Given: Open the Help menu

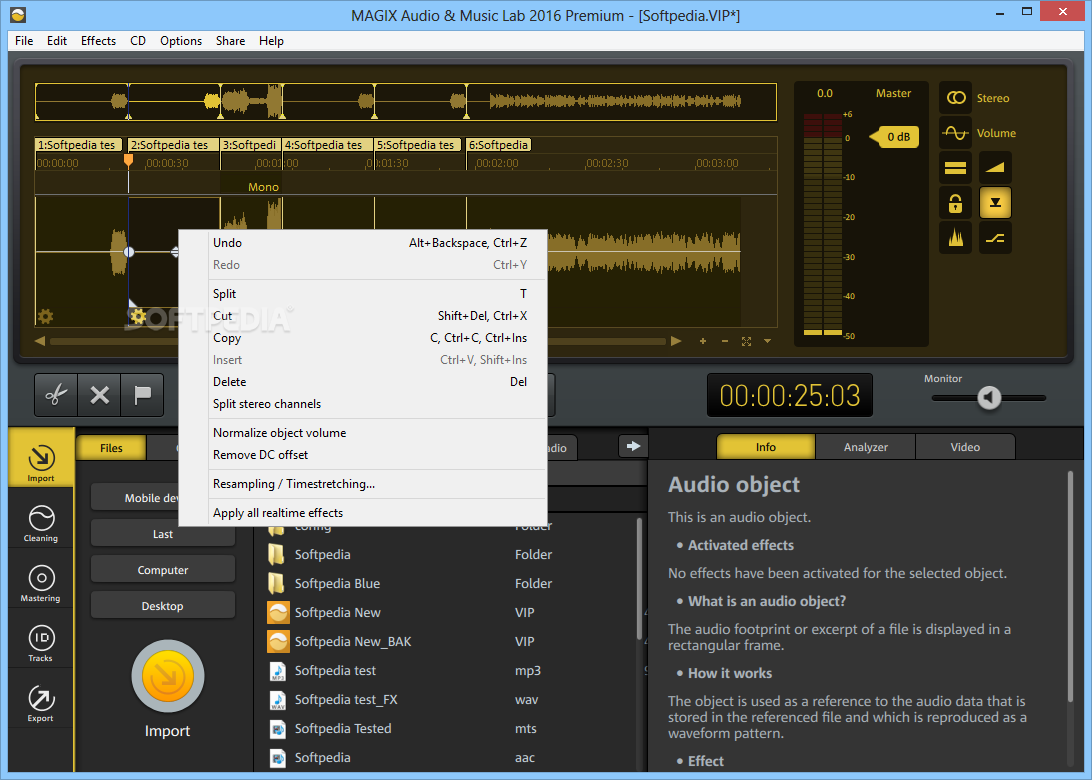Looking at the screenshot, I should [271, 40].
